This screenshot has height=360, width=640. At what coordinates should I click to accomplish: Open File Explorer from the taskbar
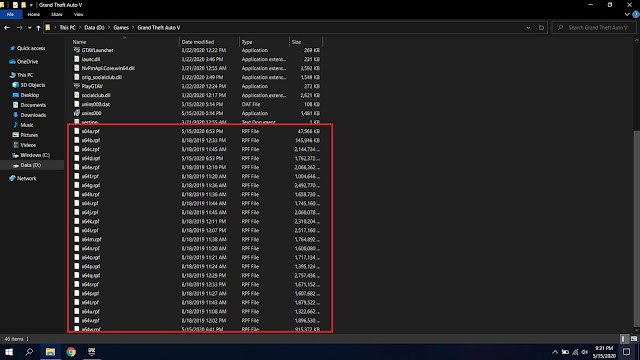pos(50,352)
